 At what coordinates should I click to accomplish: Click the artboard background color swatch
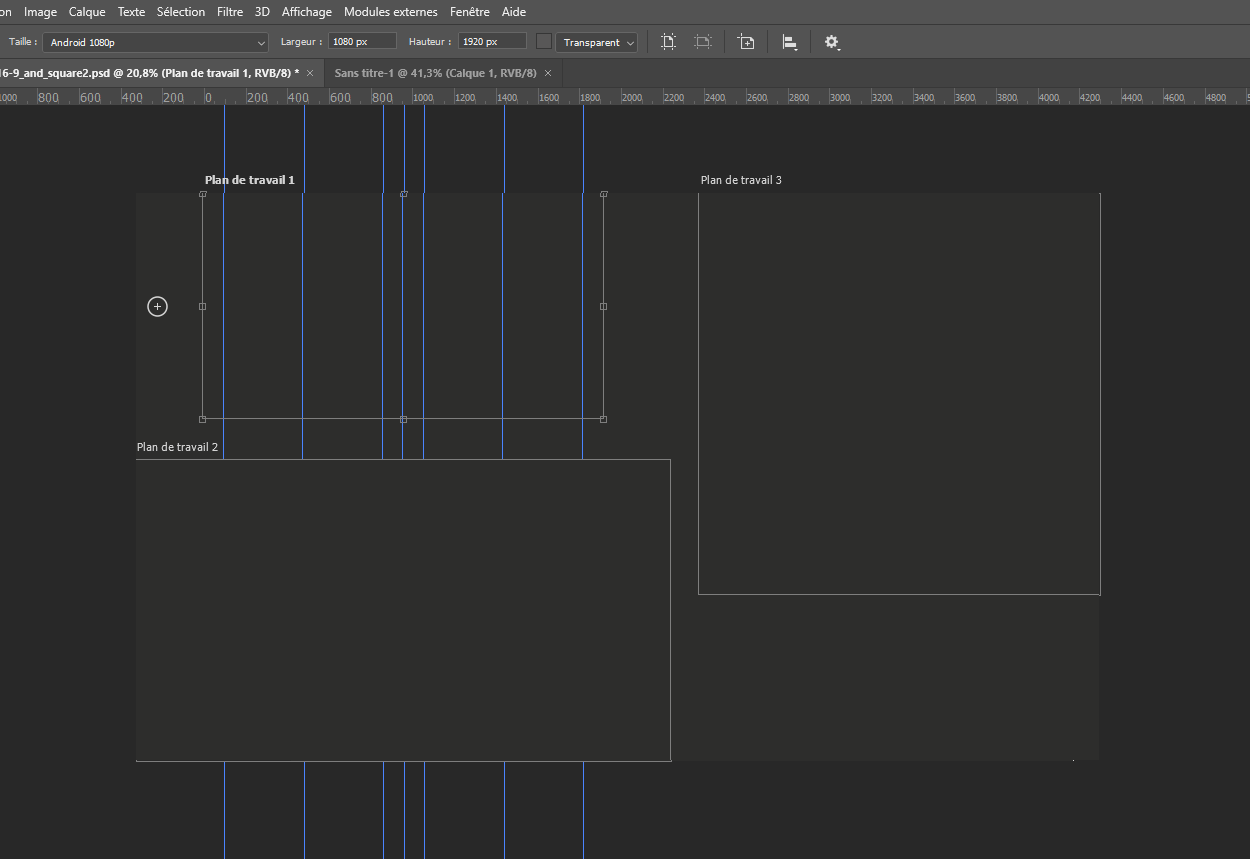[x=543, y=42]
